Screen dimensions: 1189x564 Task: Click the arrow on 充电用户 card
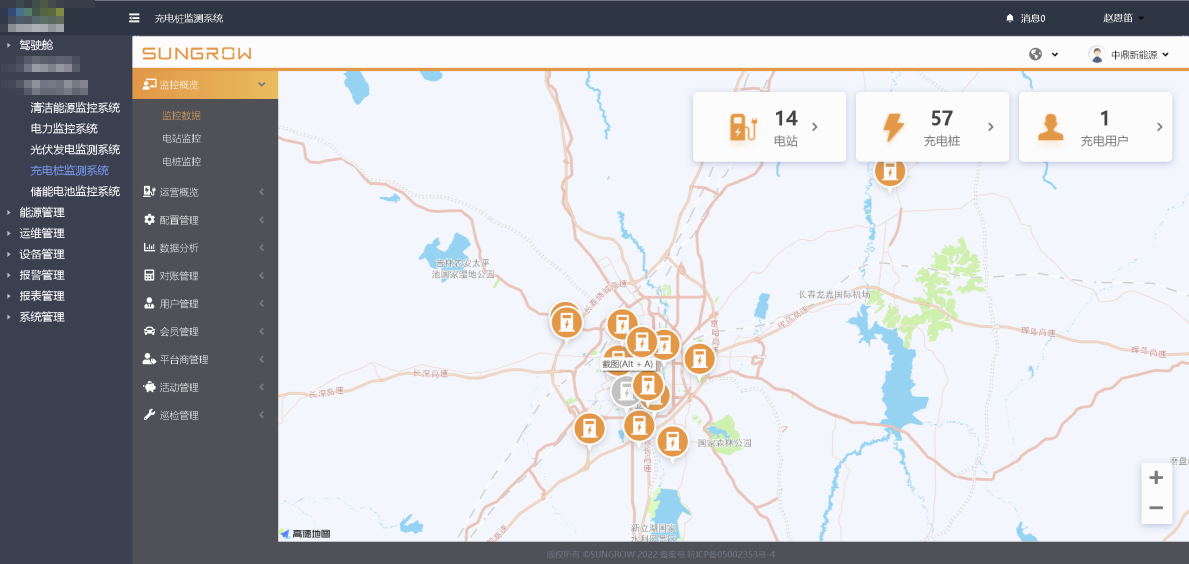(x=1159, y=127)
